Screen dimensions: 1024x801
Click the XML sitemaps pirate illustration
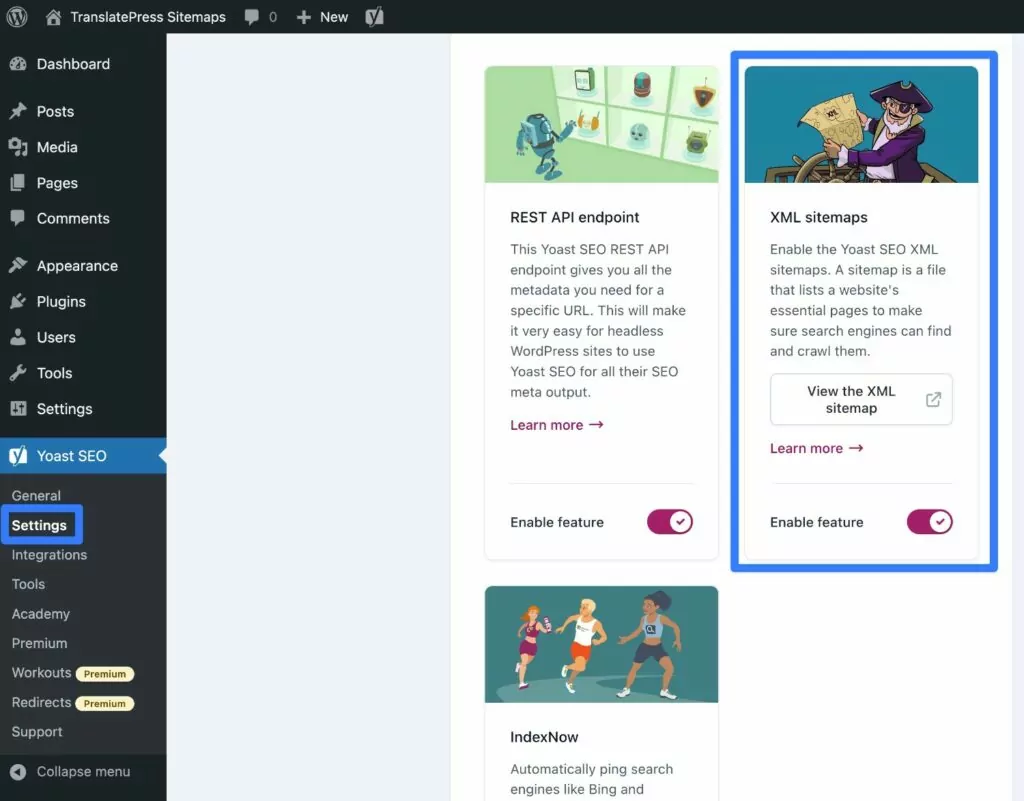coord(861,124)
